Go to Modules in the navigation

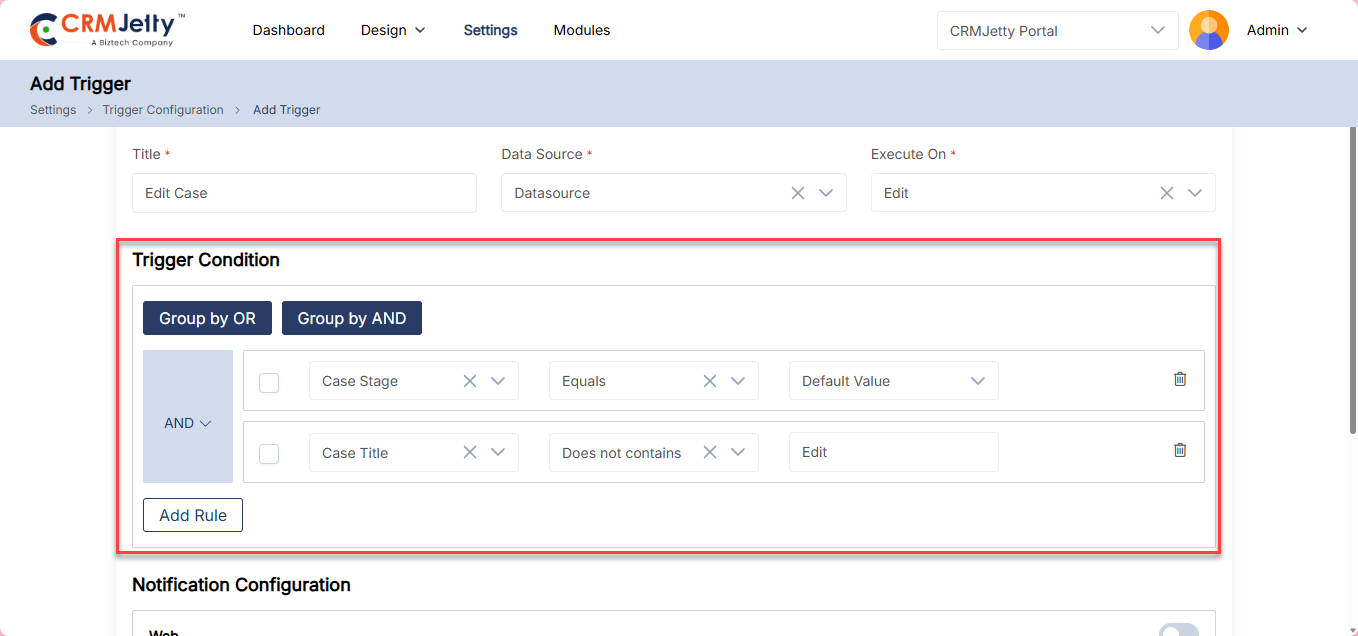581,30
